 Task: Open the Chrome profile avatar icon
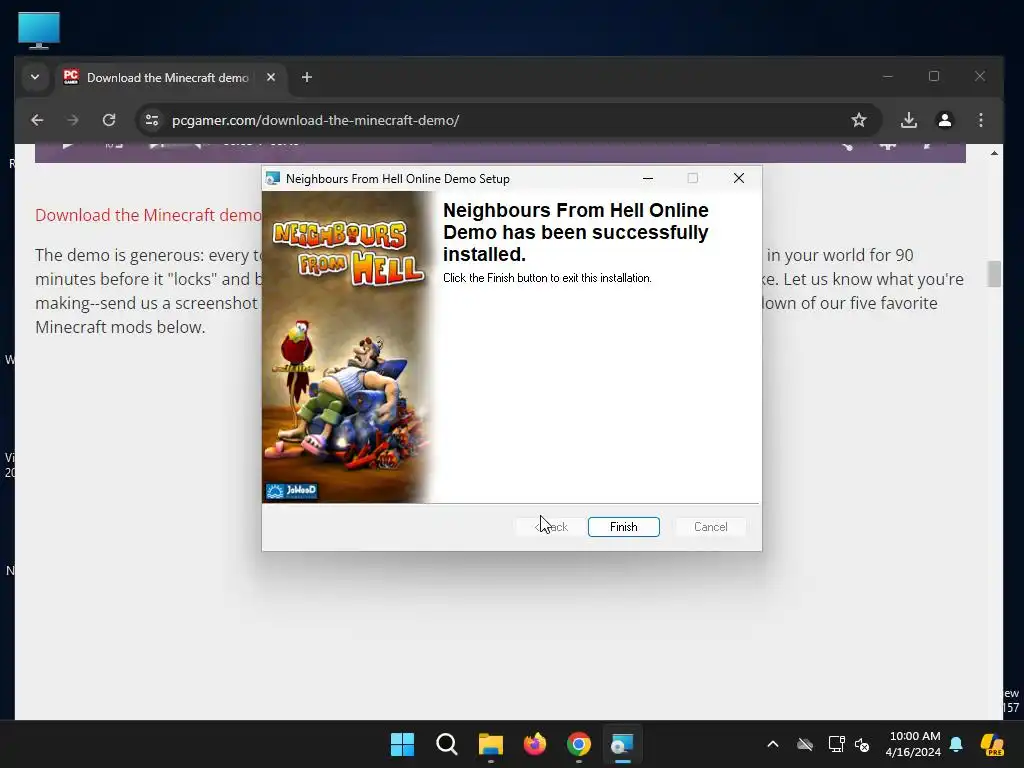pyautogui.click(x=944, y=120)
